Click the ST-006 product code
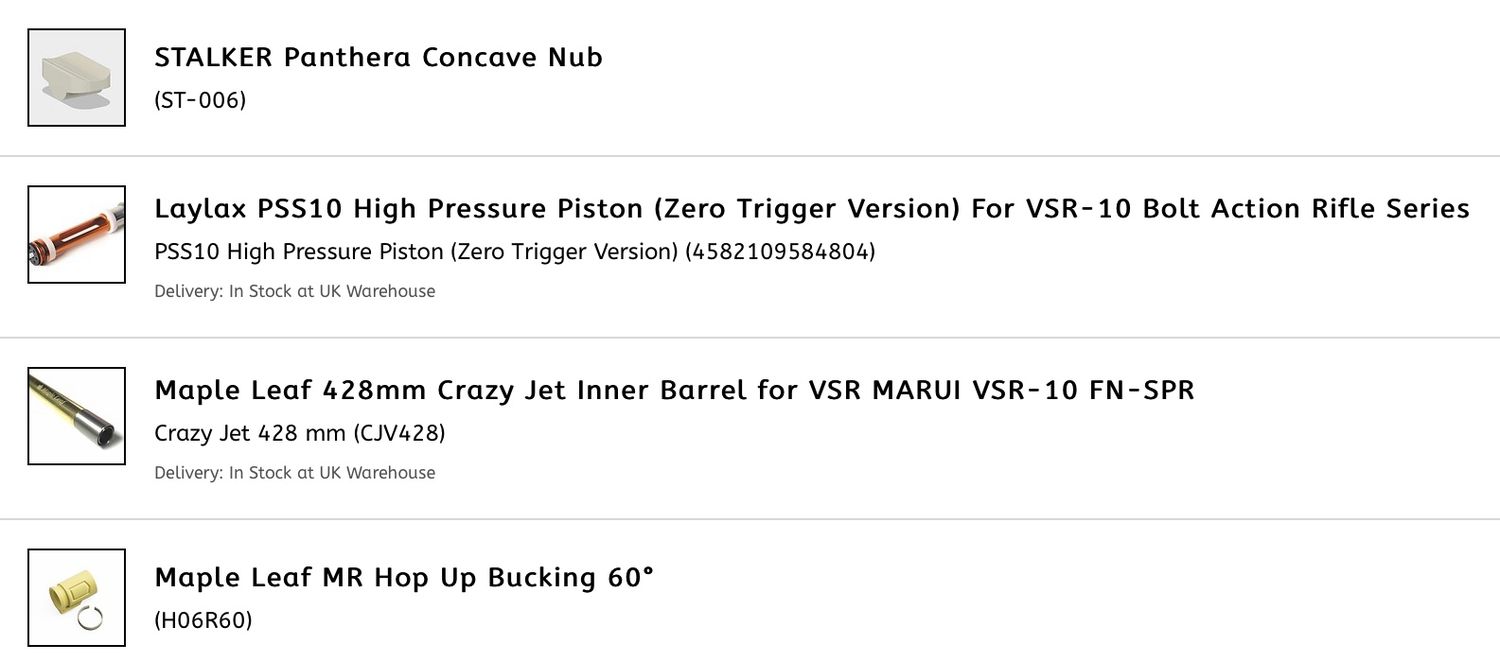This screenshot has width=1500, height=662. [x=200, y=100]
